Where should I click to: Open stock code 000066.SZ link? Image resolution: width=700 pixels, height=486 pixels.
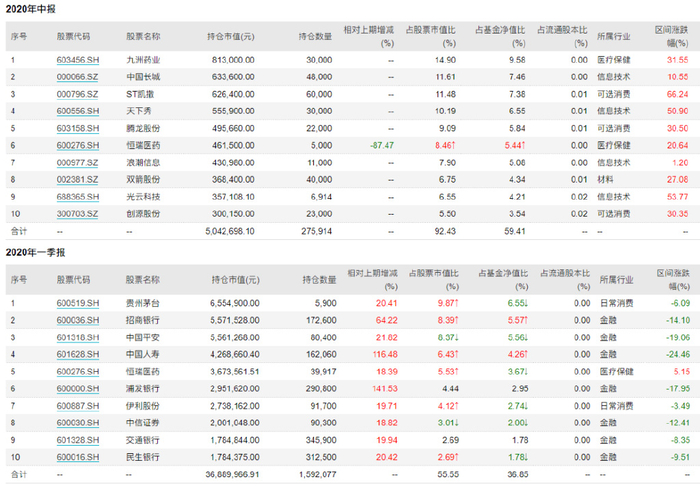pyautogui.click(x=77, y=77)
